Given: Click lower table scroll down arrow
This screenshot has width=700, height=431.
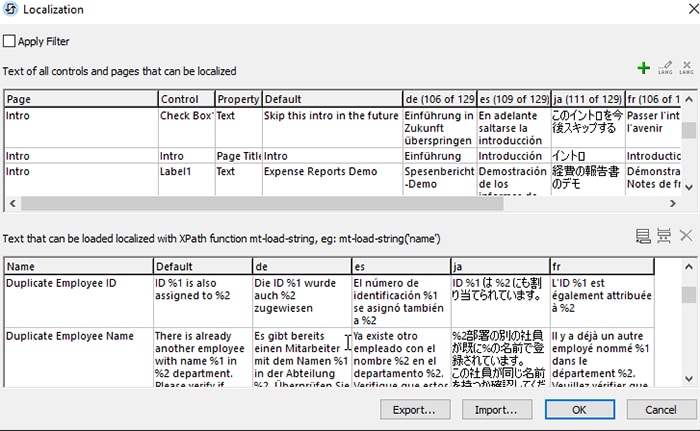Looking at the screenshot, I should point(689,379).
